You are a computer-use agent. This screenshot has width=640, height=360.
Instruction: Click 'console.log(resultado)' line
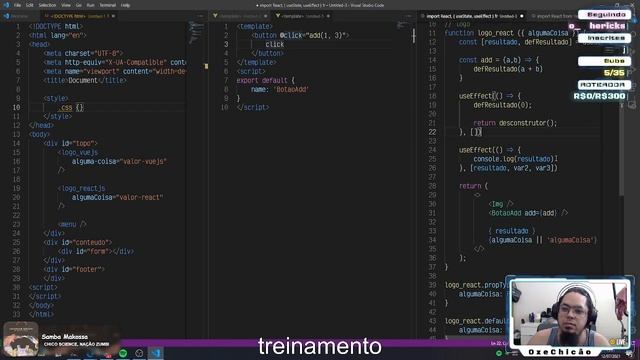515,159
